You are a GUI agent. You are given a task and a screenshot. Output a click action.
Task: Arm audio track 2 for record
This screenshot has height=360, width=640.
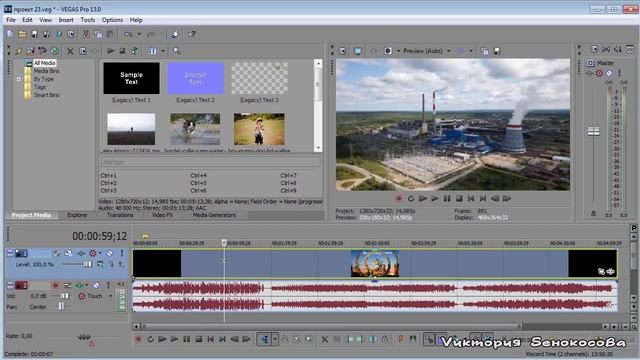click(55, 285)
